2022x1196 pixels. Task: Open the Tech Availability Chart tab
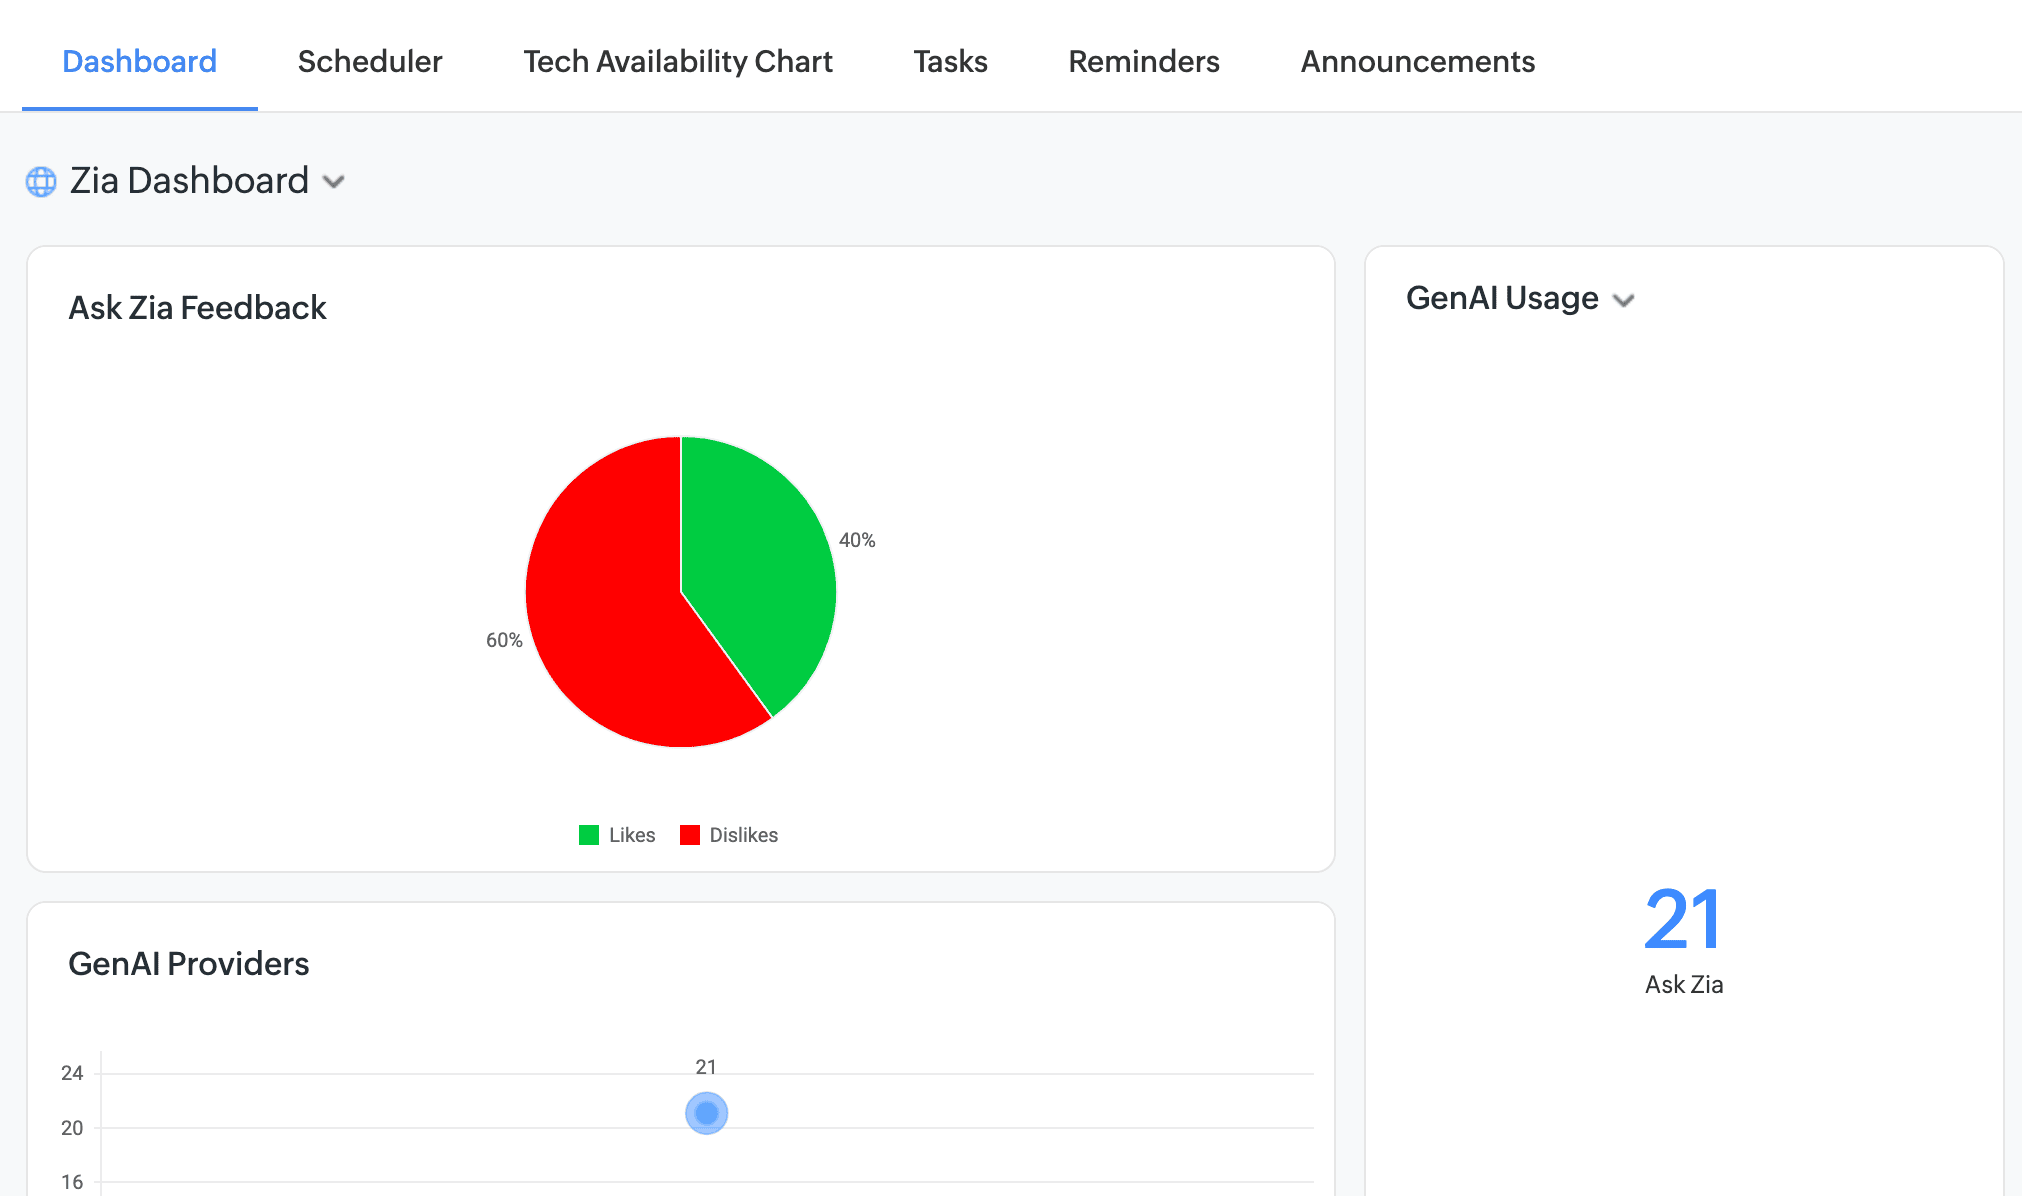(x=678, y=61)
